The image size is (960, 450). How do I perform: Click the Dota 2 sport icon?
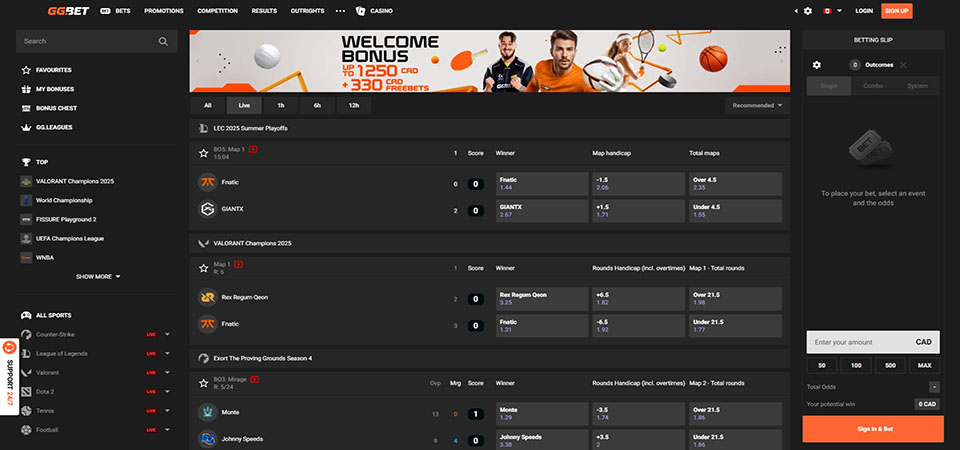point(26,392)
